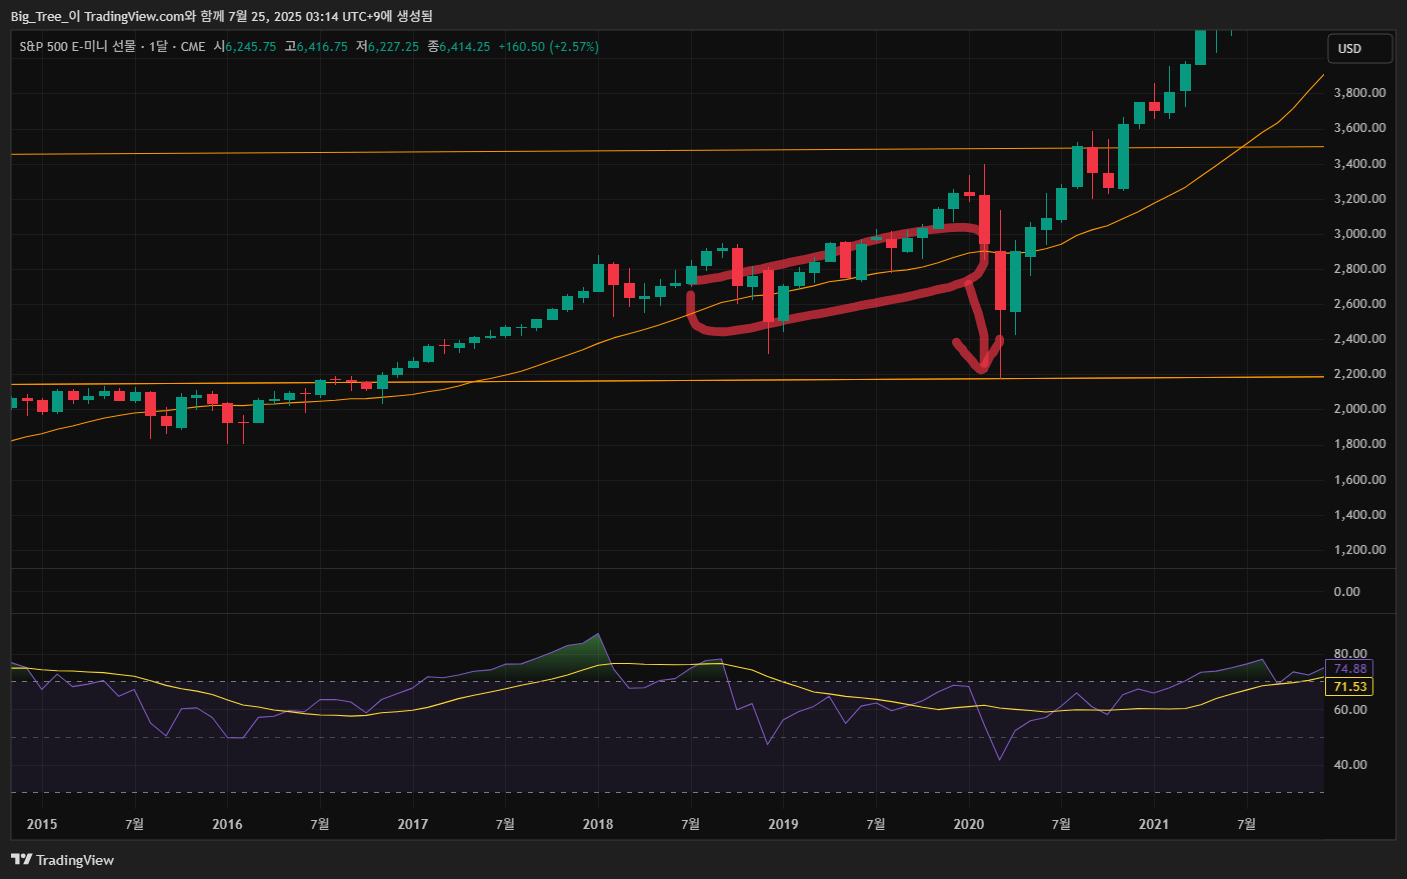
Task: Click the 0.00 axis label
Action: coord(1347,591)
